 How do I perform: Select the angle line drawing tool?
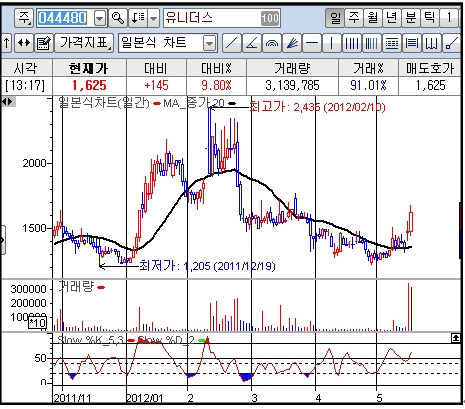tap(252, 43)
